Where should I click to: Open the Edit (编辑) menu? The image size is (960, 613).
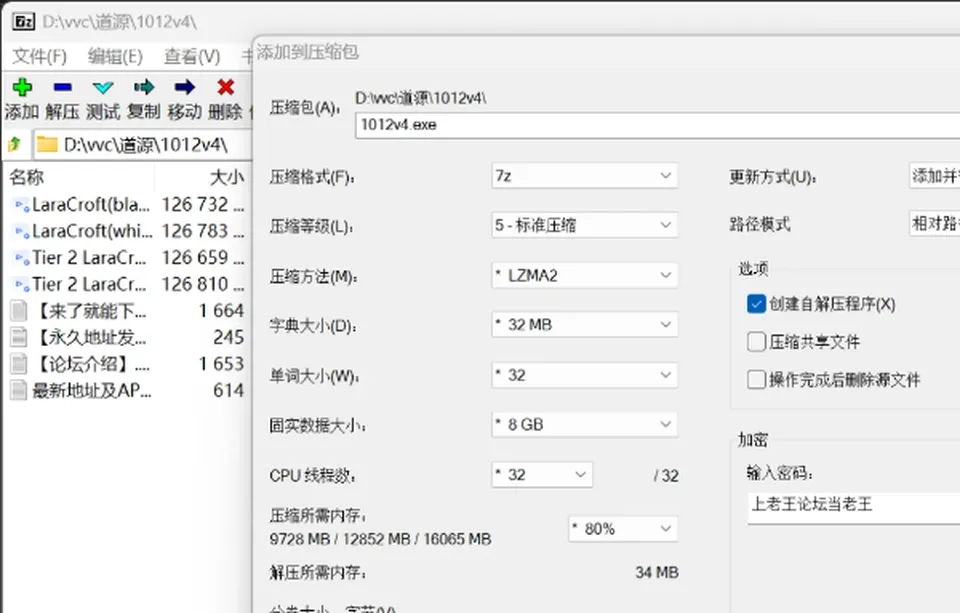[x=115, y=56]
